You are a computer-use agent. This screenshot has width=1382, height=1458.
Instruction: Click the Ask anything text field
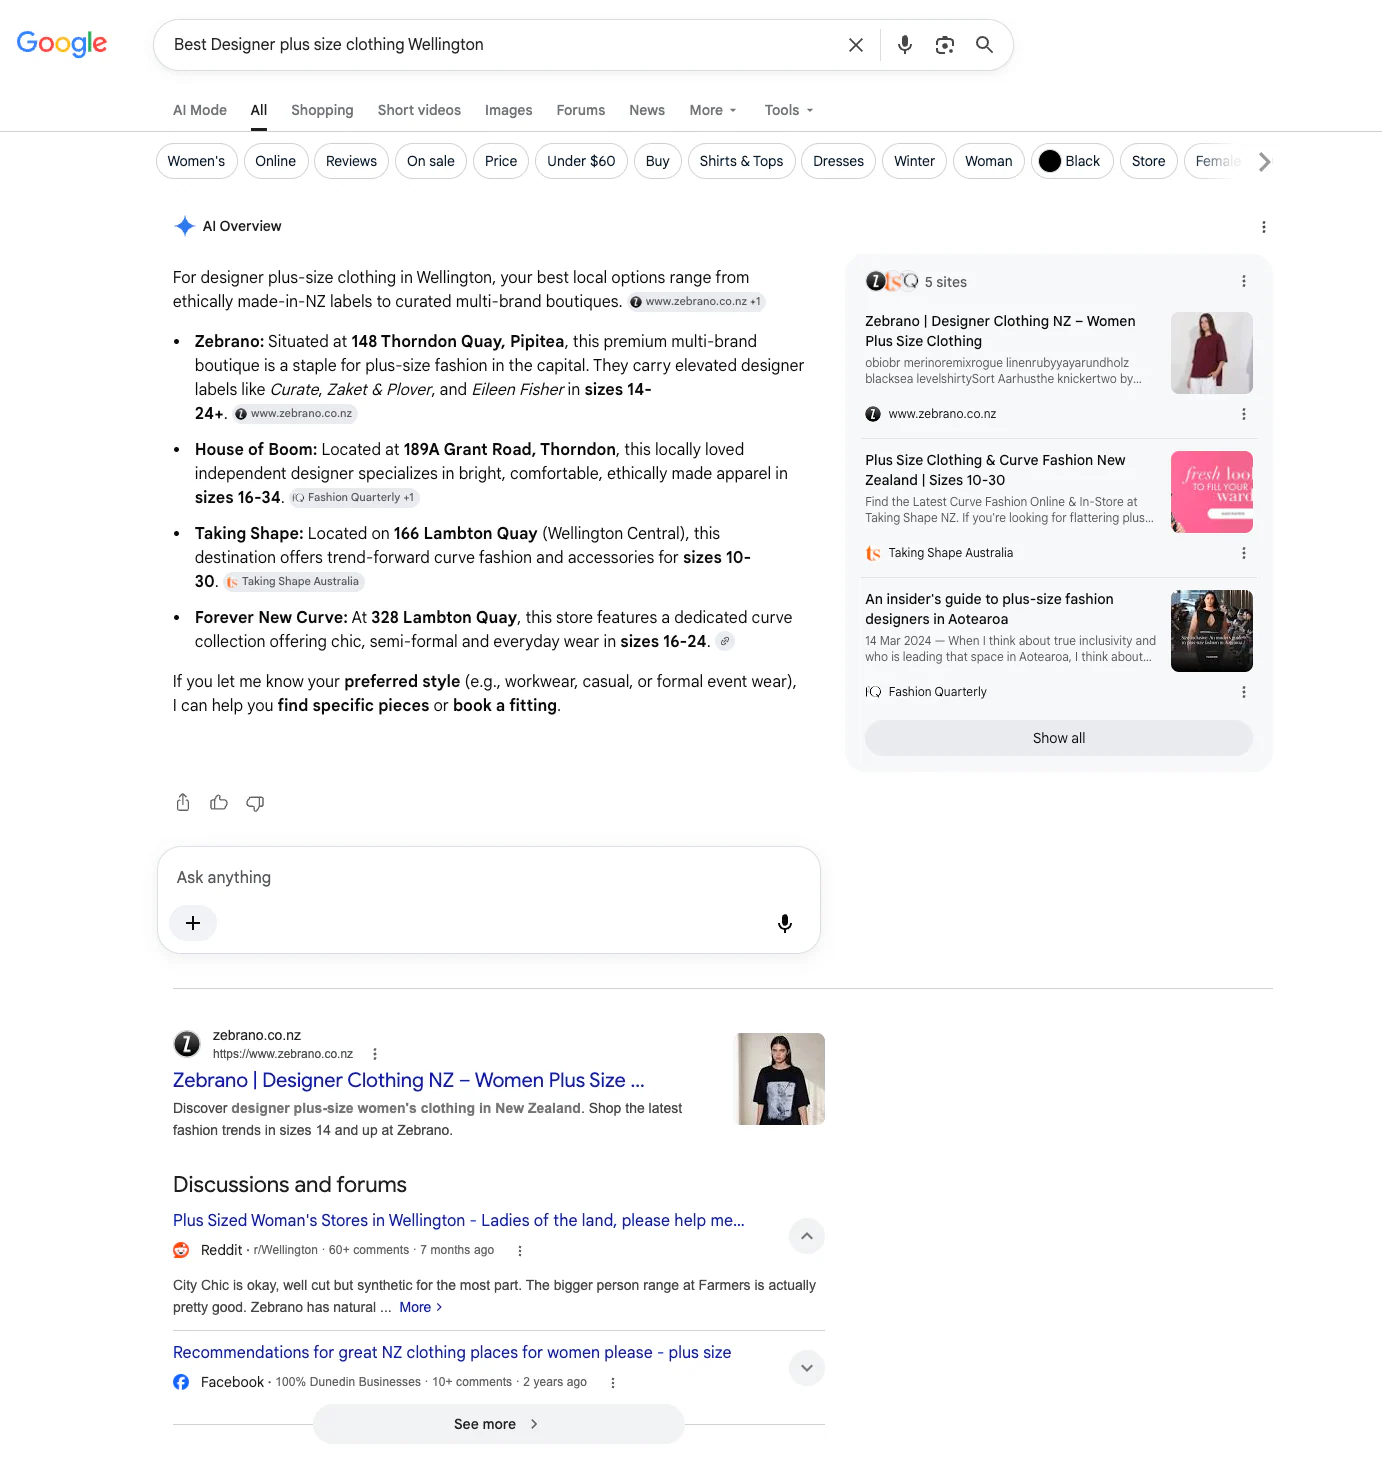[x=489, y=877]
